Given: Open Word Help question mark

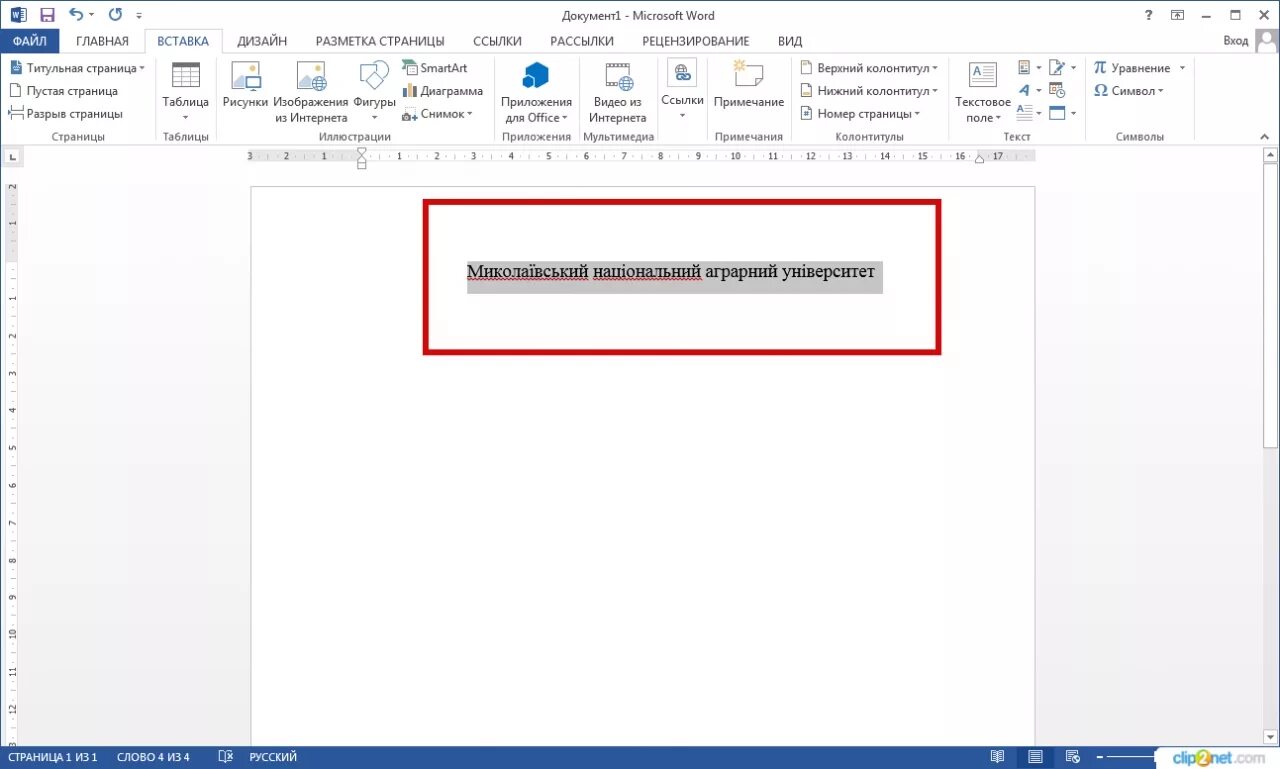Looking at the screenshot, I should click(1148, 15).
